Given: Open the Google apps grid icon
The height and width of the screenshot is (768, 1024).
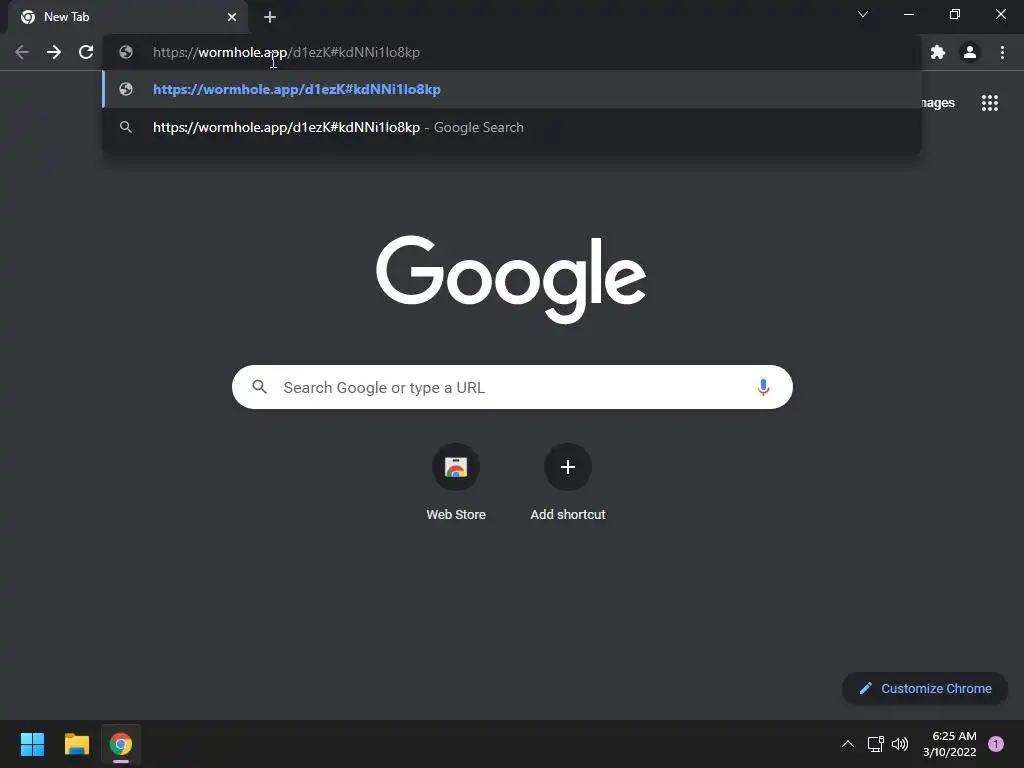Looking at the screenshot, I should 989,103.
